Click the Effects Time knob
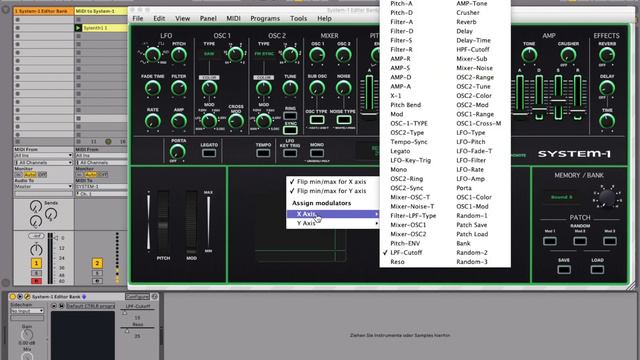Image resolution: width=640 pixels, height=360 pixels. pyautogui.click(x=607, y=121)
